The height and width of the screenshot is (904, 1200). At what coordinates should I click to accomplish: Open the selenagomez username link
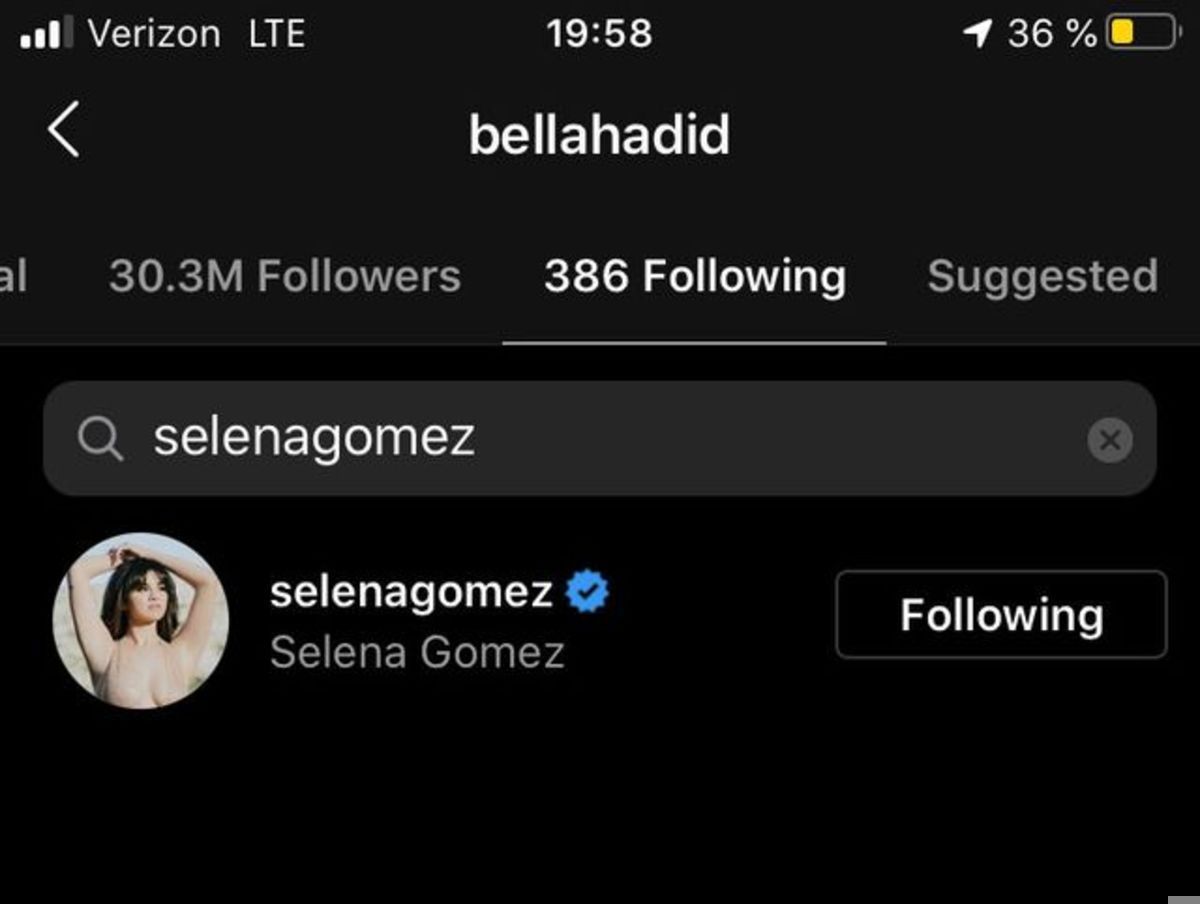click(x=411, y=592)
